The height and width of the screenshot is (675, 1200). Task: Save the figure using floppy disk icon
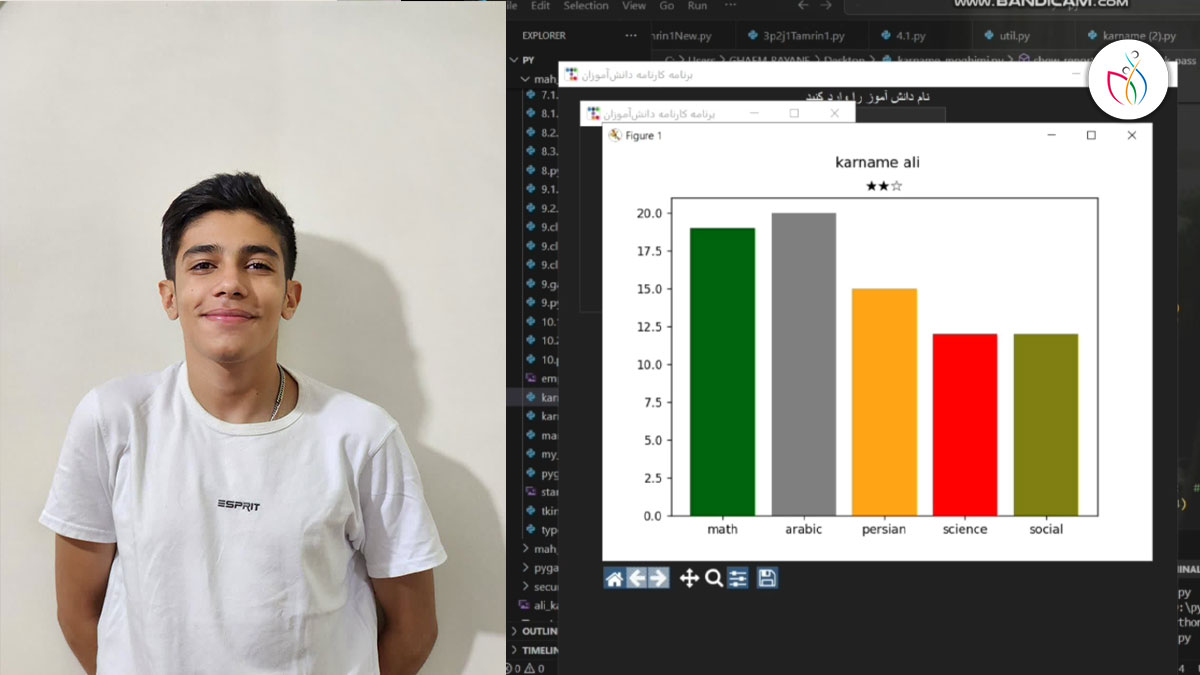click(767, 578)
